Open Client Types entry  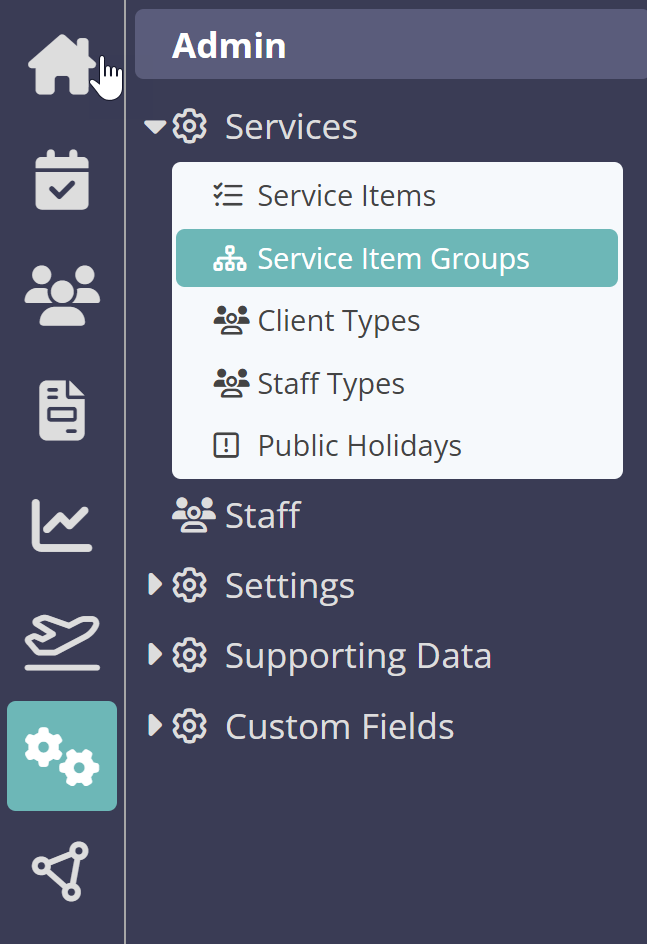click(x=397, y=321)
